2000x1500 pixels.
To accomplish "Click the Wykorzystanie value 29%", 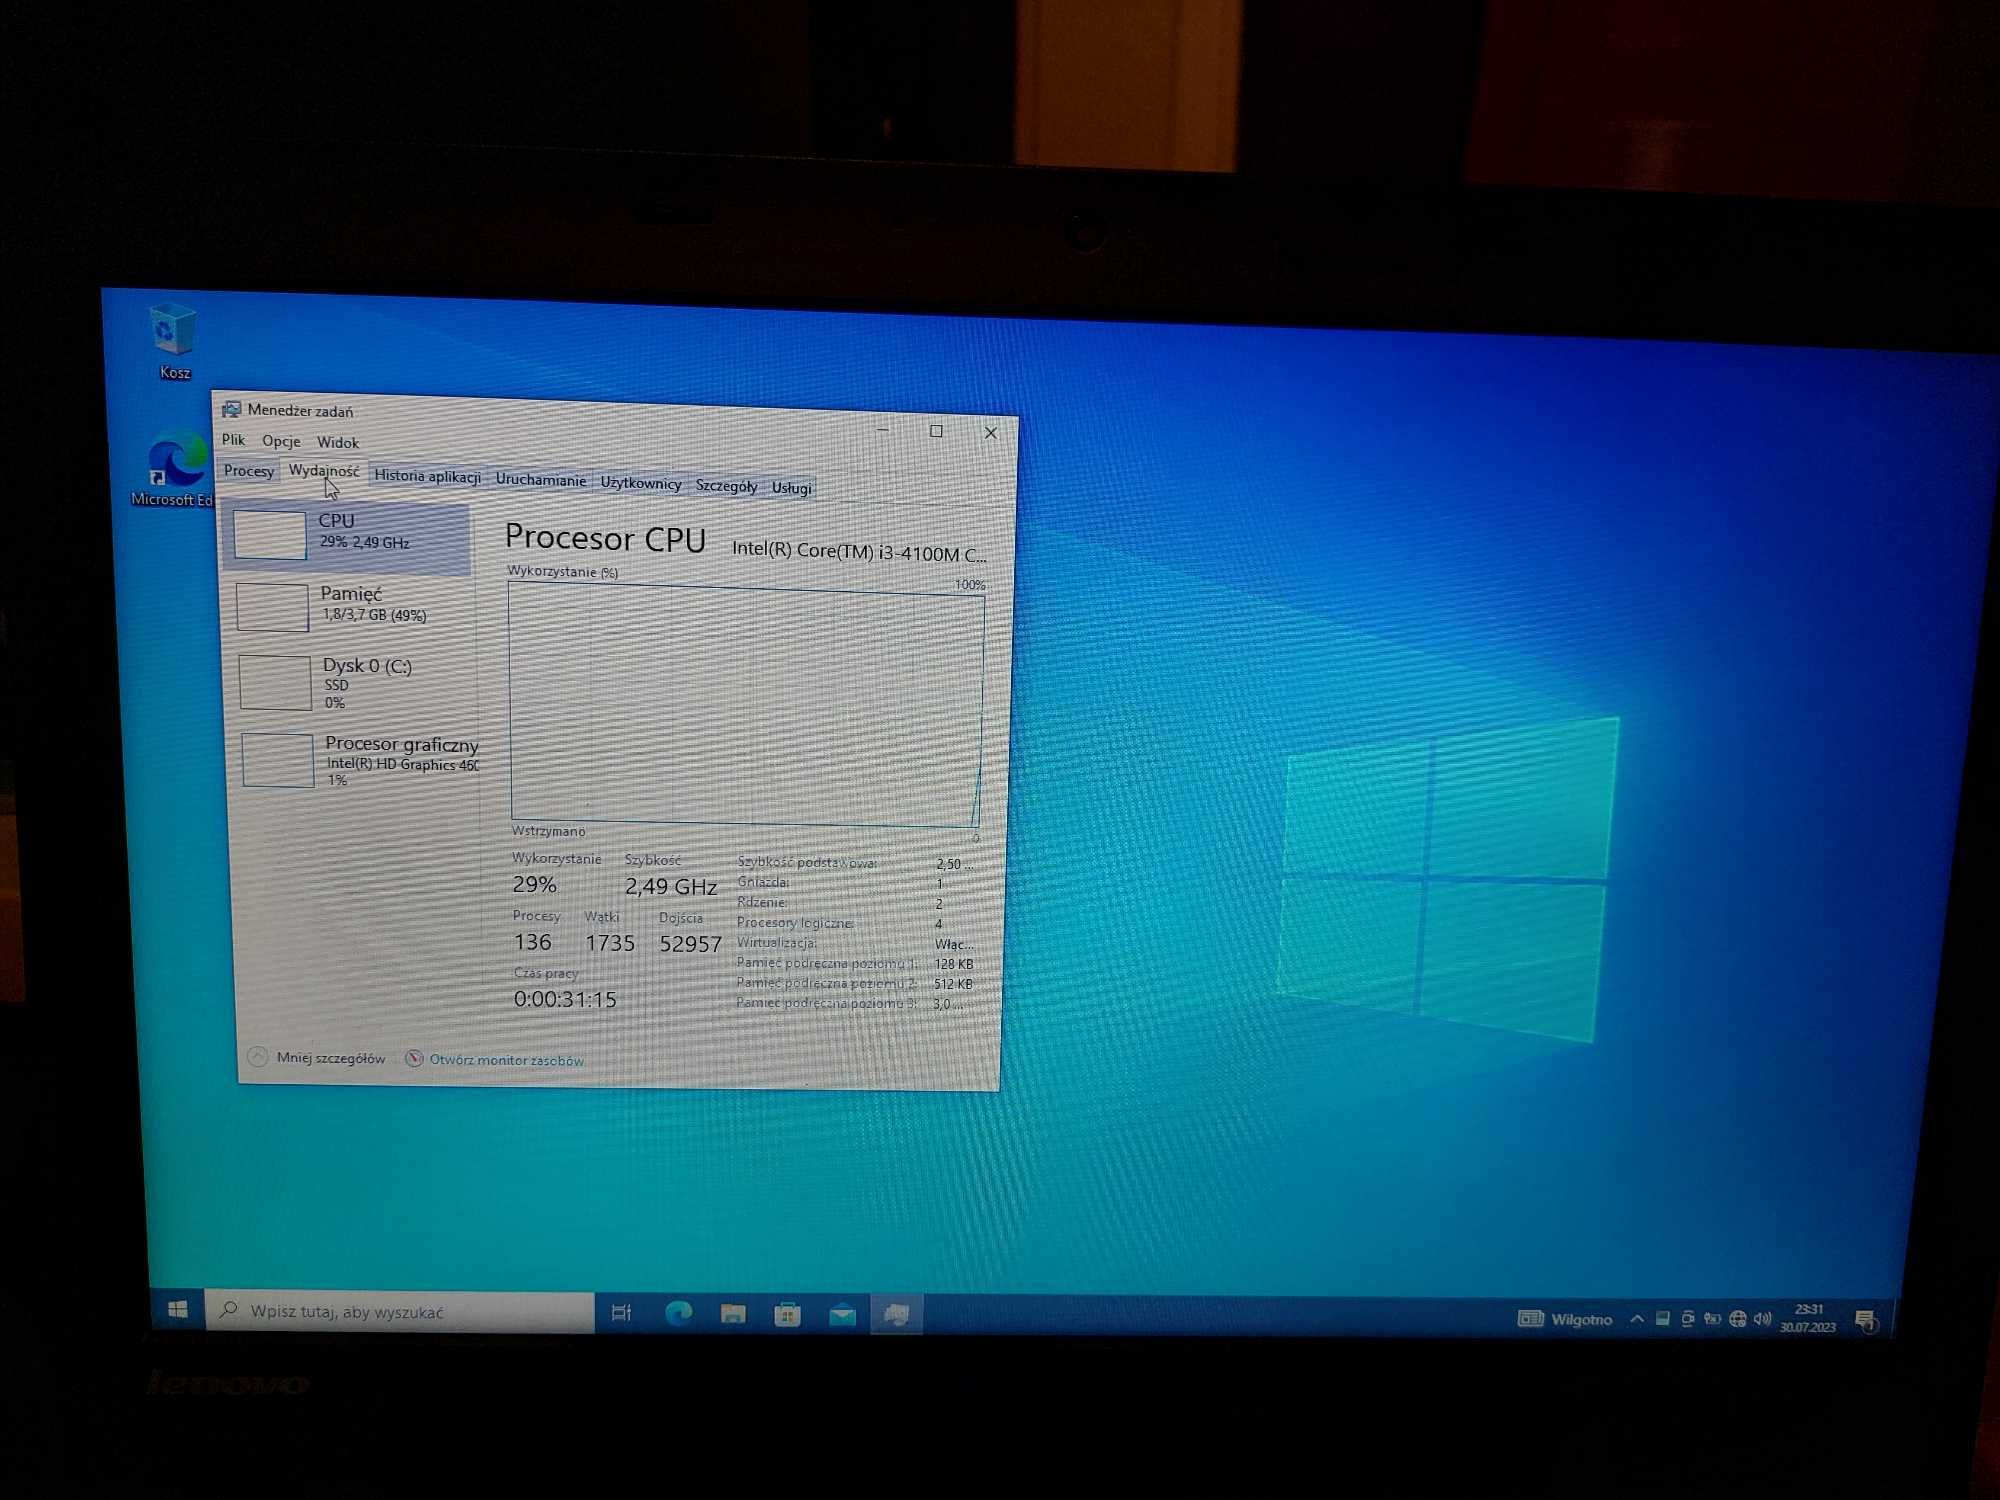I will [534, 884].
